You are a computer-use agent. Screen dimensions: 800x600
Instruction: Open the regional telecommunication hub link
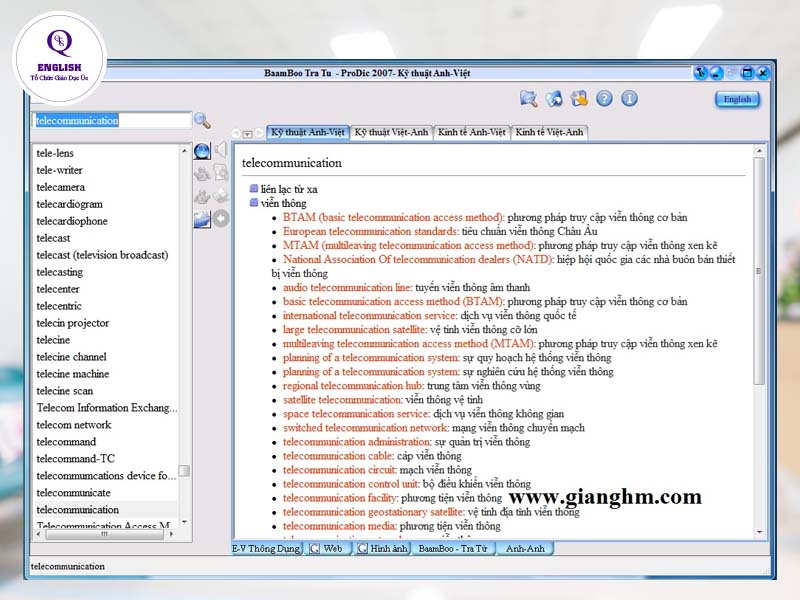pyautogui.click(x=354, y=386)
